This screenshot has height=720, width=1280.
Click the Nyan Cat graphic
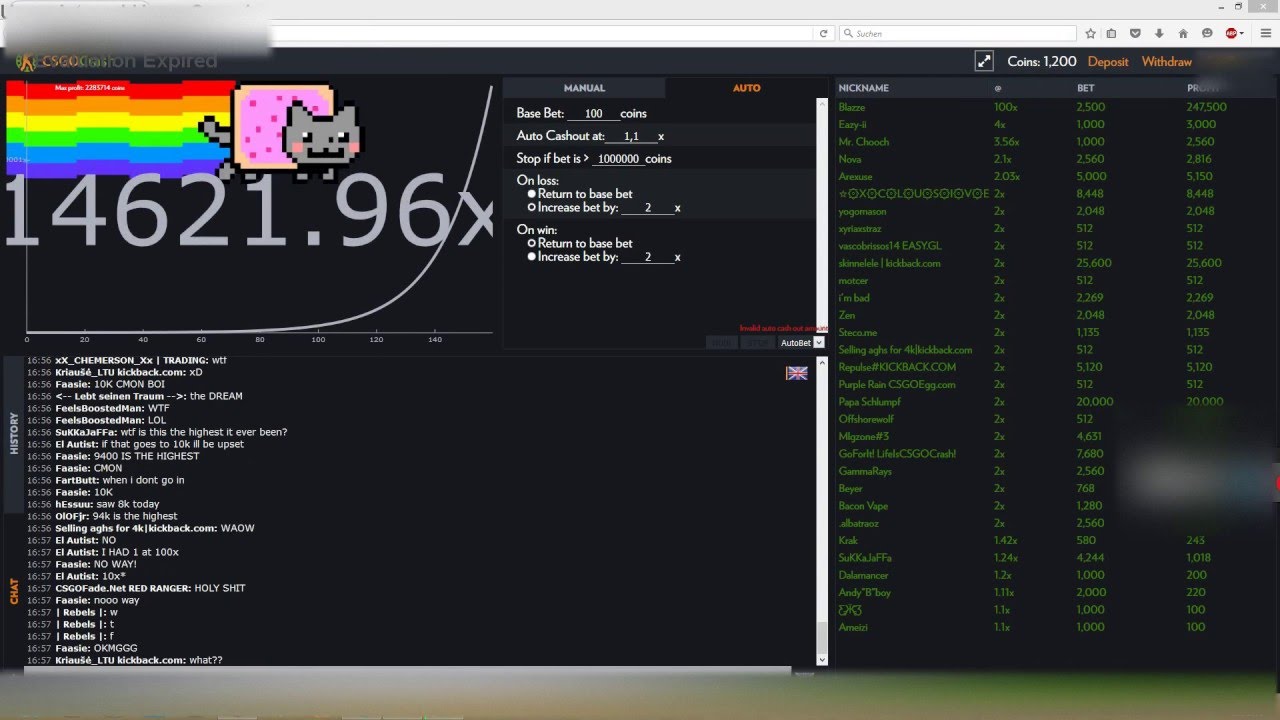click(x=282, y=132)
